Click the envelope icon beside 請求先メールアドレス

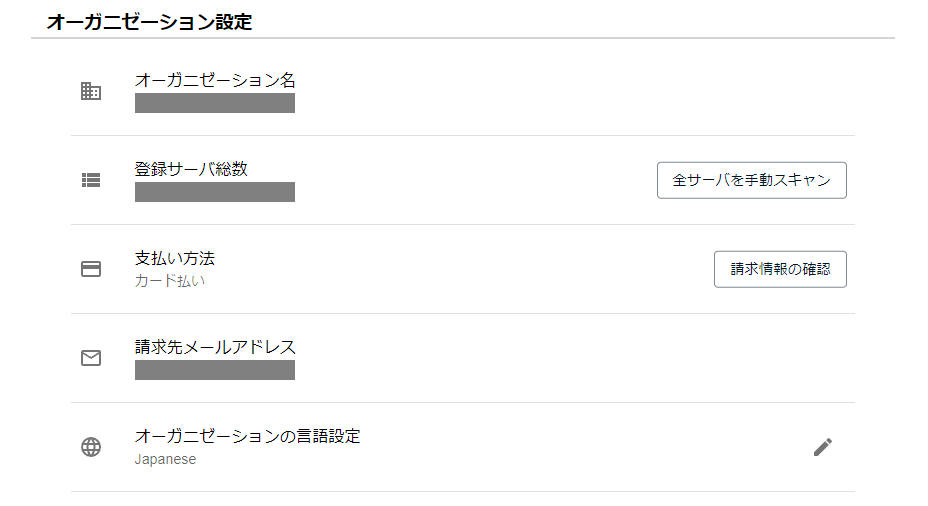click(x=91, y=358)
